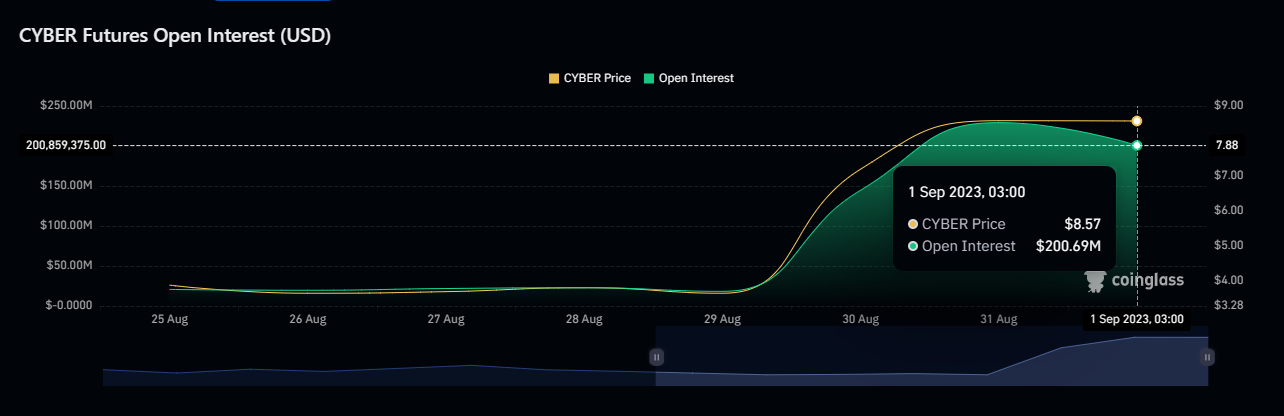This screenshot has width=1284, height=416.
Task: Click the highlighted selection in the range navigator
Action: [932, 356]
